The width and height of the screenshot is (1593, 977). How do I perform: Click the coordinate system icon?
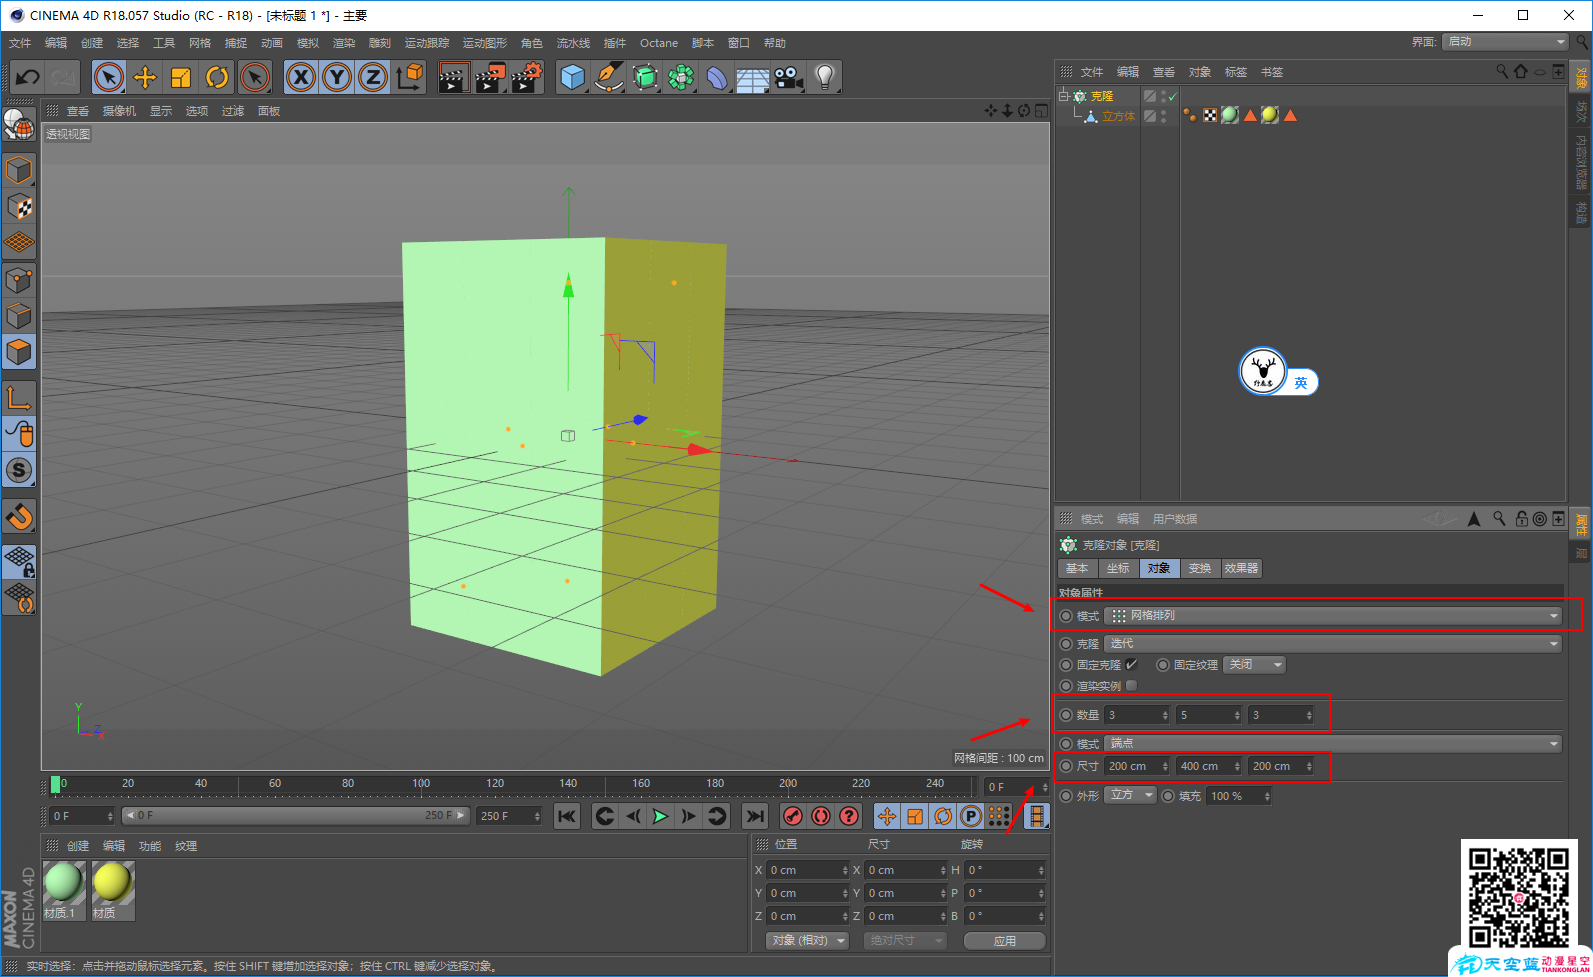click(x=410, y=77)
